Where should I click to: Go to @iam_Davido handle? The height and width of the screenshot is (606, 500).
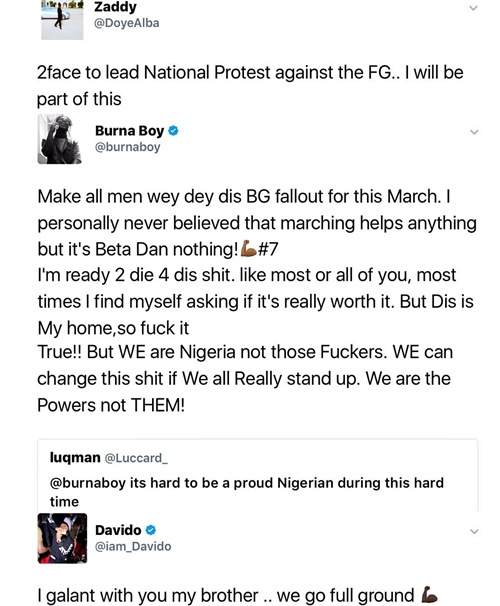133,546
